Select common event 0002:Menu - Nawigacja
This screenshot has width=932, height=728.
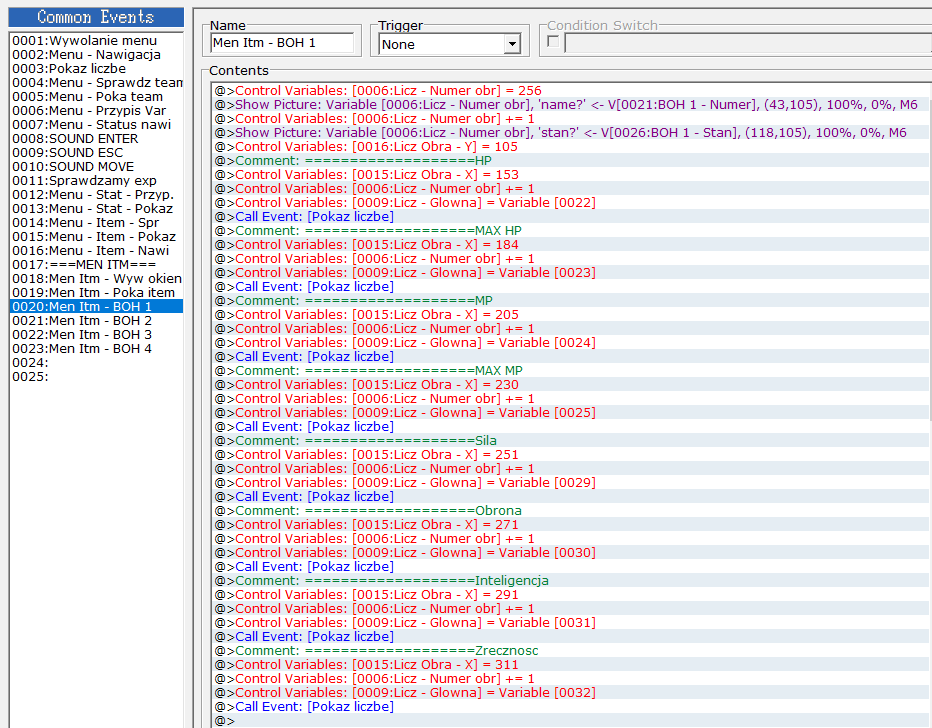coord(97,55)
